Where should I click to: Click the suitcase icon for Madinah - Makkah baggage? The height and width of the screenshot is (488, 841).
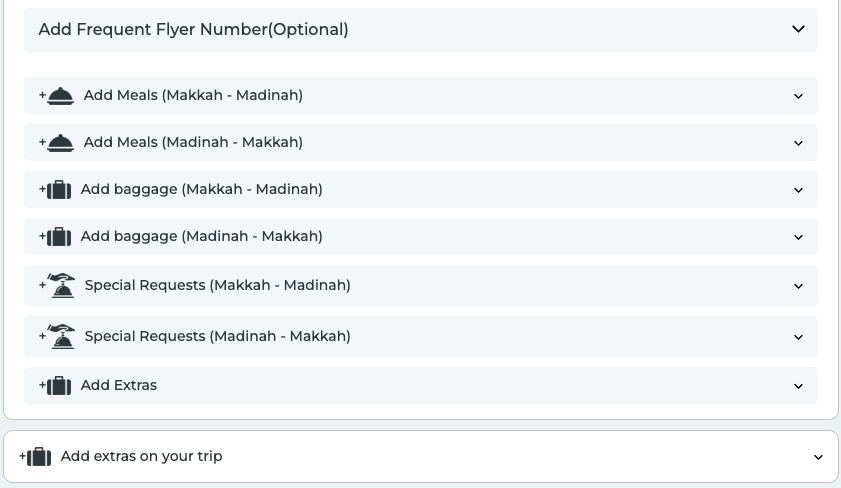[x=59, y=237]
